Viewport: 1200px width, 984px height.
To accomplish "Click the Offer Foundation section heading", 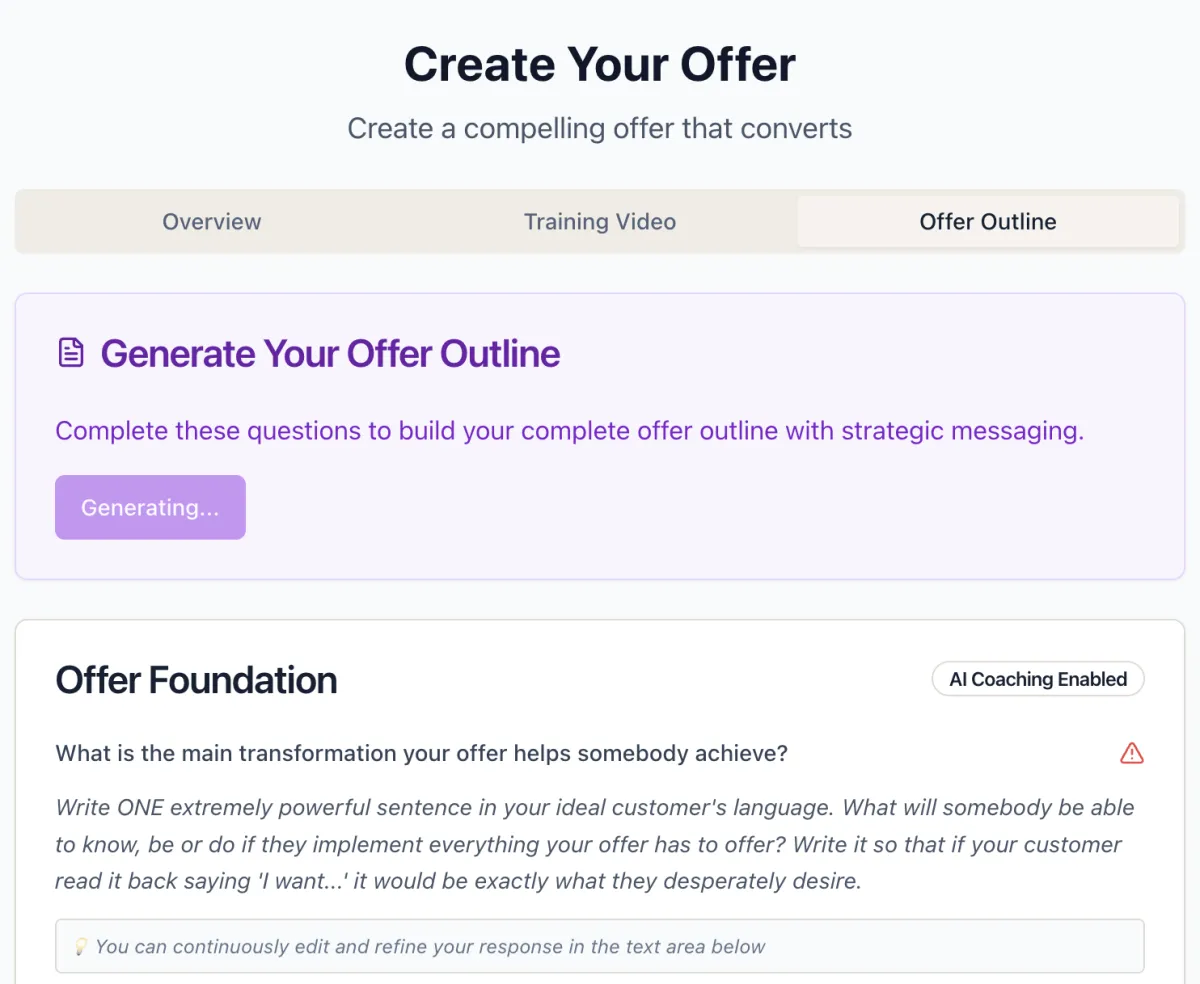I will 196,680.
